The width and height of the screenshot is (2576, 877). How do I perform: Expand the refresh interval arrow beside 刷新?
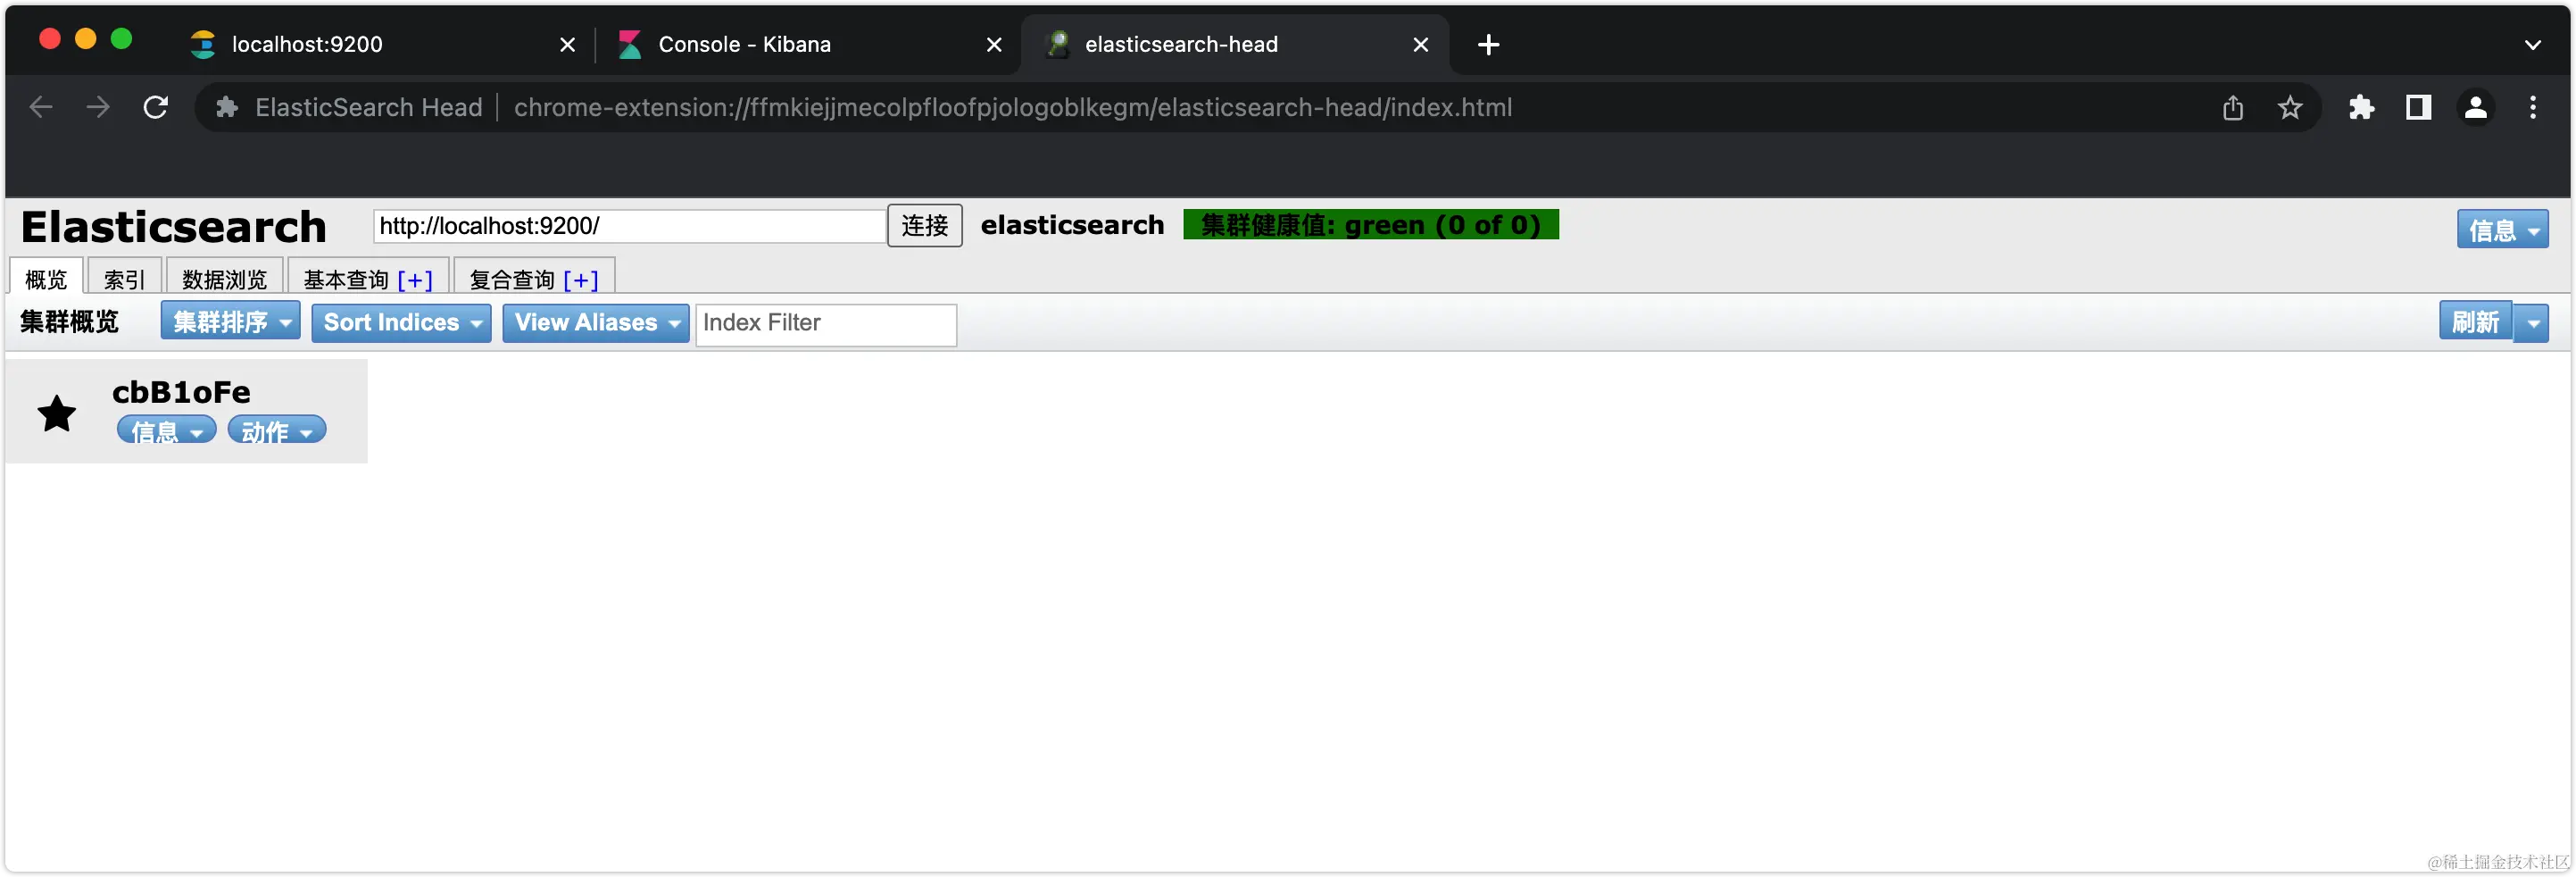point(2532,323)
